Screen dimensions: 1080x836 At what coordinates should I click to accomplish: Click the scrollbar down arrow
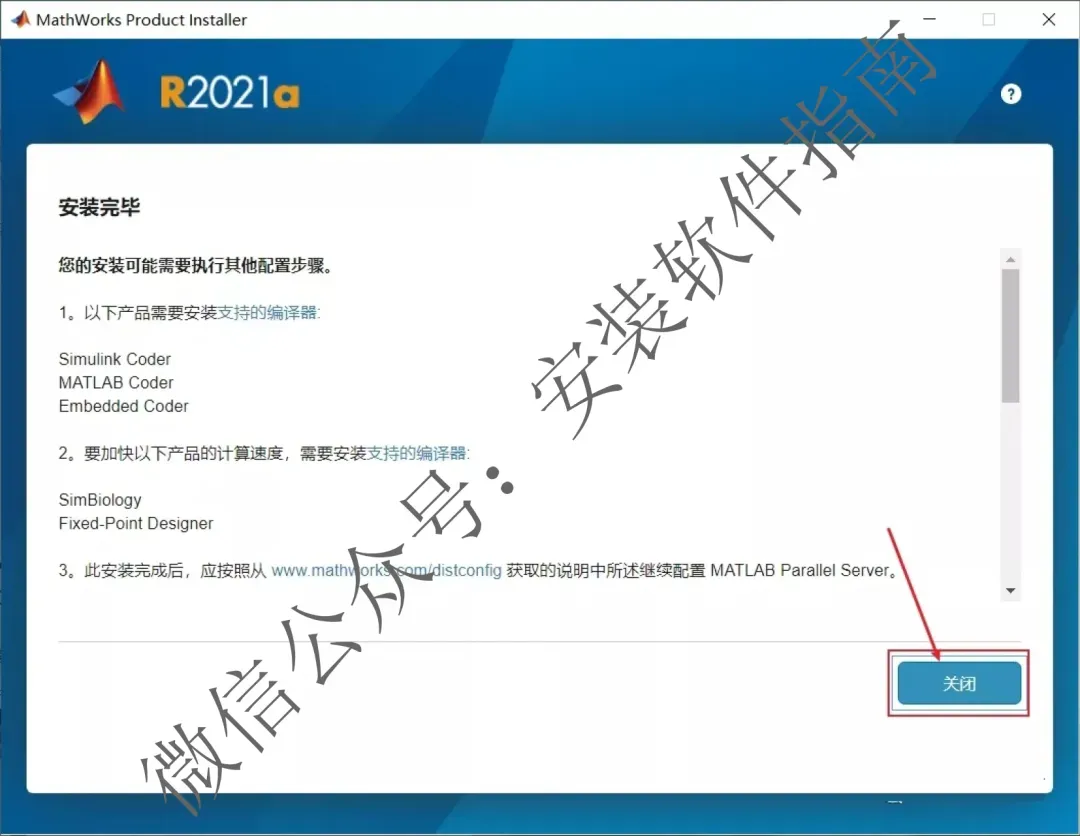[1010, 591]
